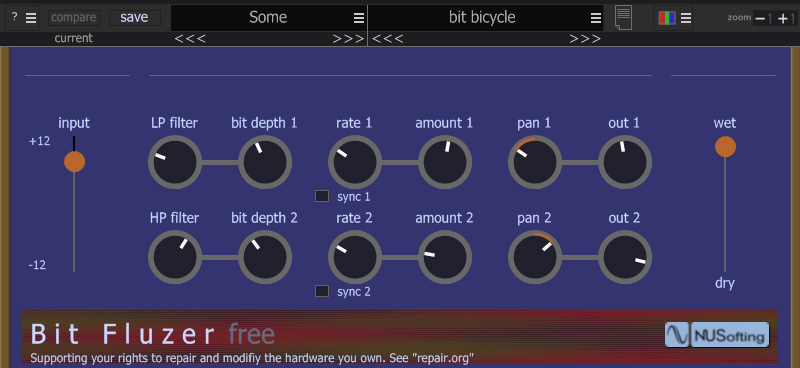800x368 pixels.
Task: Enable the sync 2 checkbox
Action: pyautogui.click(x=322, y=291)
